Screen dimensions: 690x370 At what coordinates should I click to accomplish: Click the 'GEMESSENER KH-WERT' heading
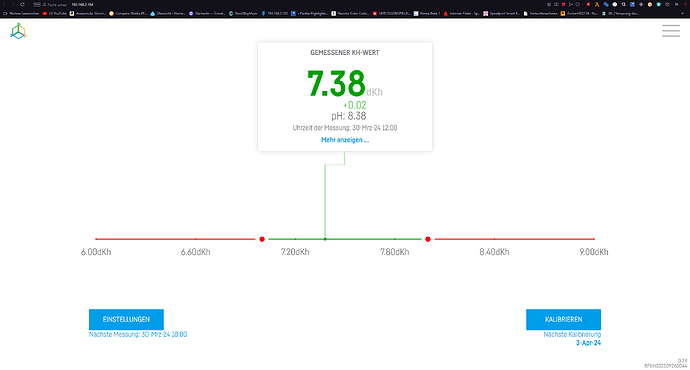(x=345, y=53)
